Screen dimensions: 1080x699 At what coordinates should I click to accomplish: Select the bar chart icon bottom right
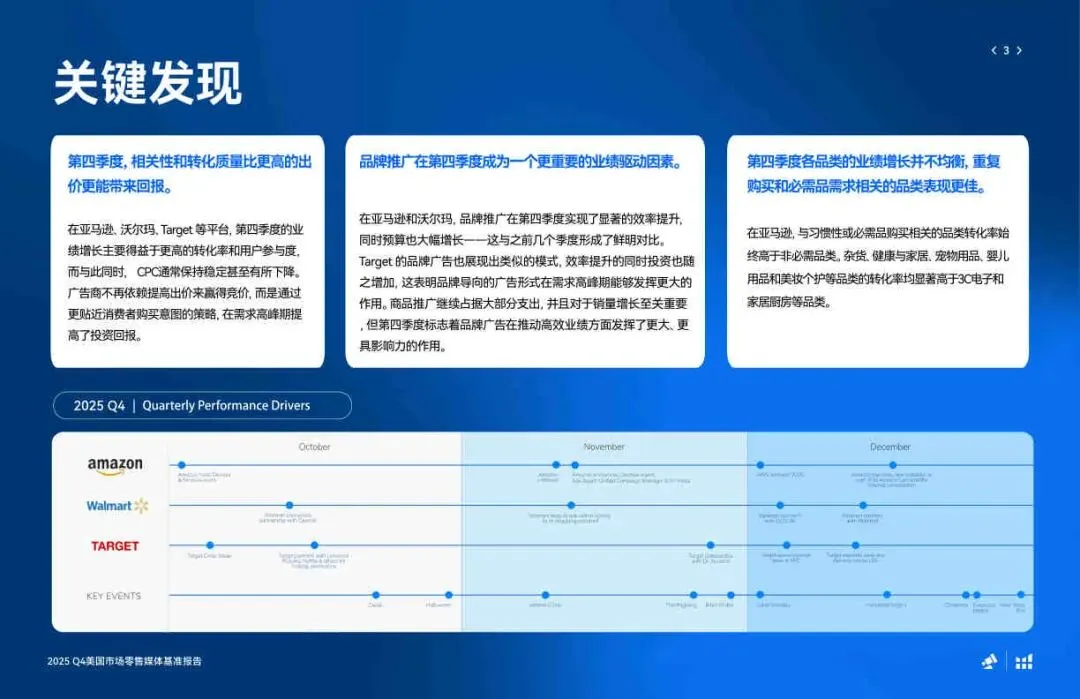pyautogui.click(x=1025, y=661)
